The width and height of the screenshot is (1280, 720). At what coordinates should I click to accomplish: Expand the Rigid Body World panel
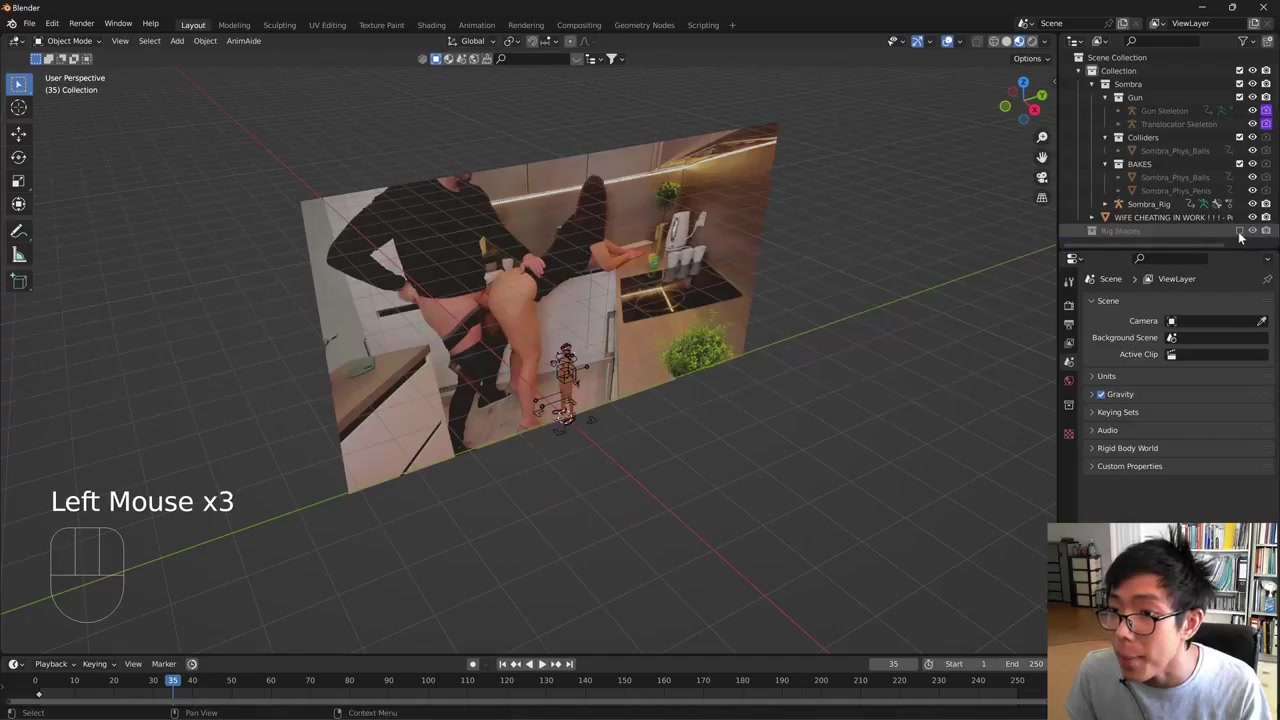(1127, 448)
